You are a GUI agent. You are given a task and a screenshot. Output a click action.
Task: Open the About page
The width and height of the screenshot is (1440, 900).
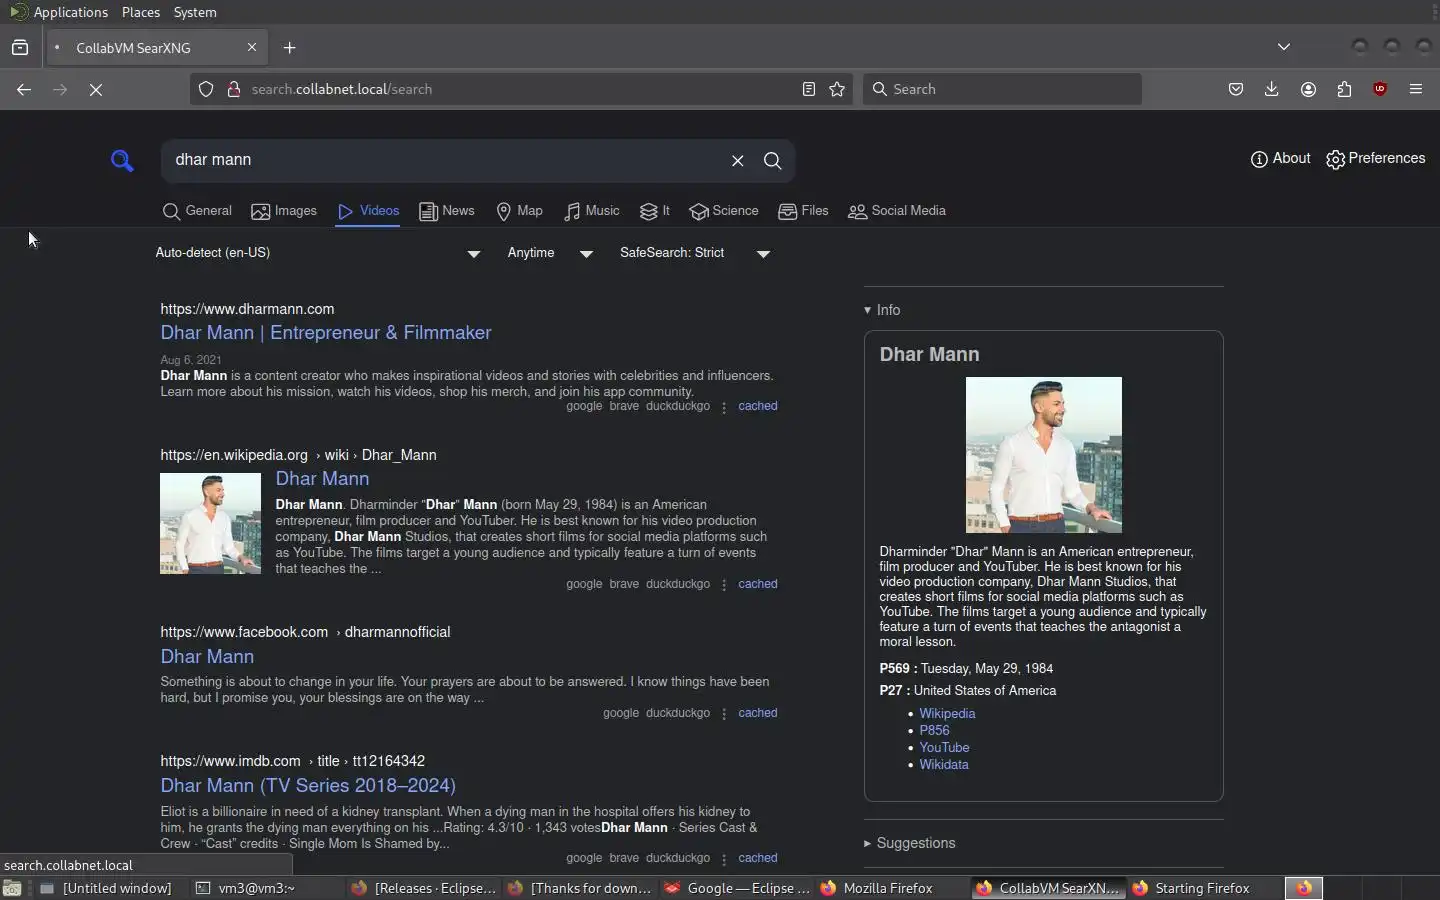pyautogui.click(x=1280, y=159)
